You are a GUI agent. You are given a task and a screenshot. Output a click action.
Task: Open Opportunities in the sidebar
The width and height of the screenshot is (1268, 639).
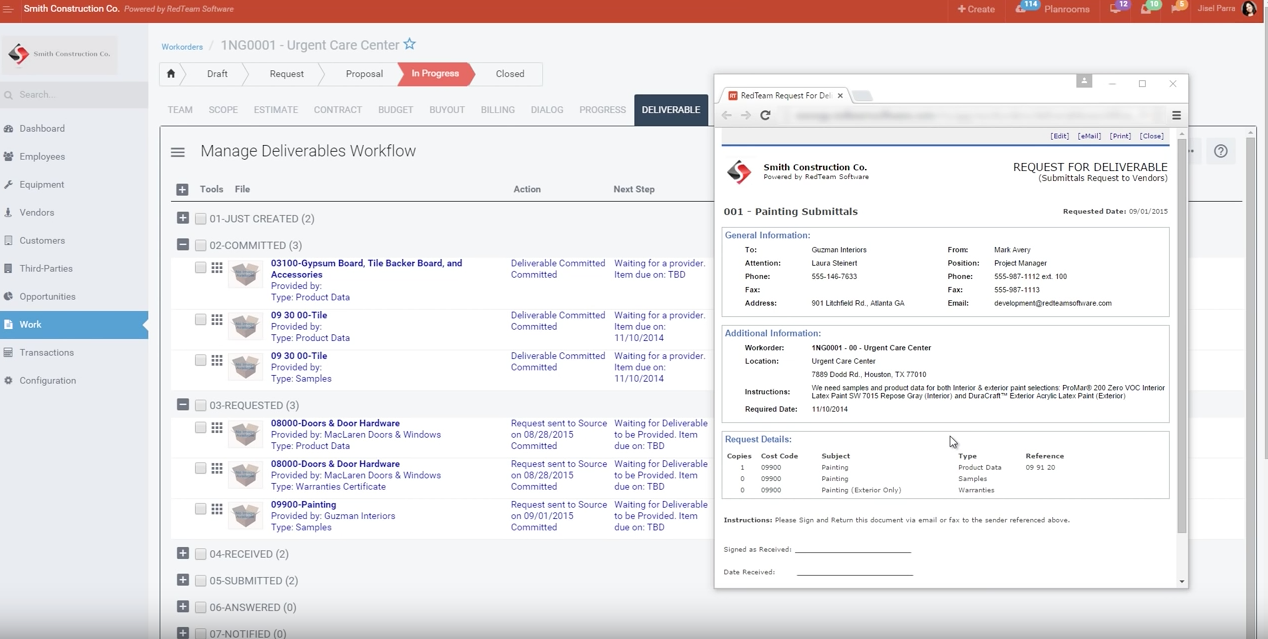47,297
